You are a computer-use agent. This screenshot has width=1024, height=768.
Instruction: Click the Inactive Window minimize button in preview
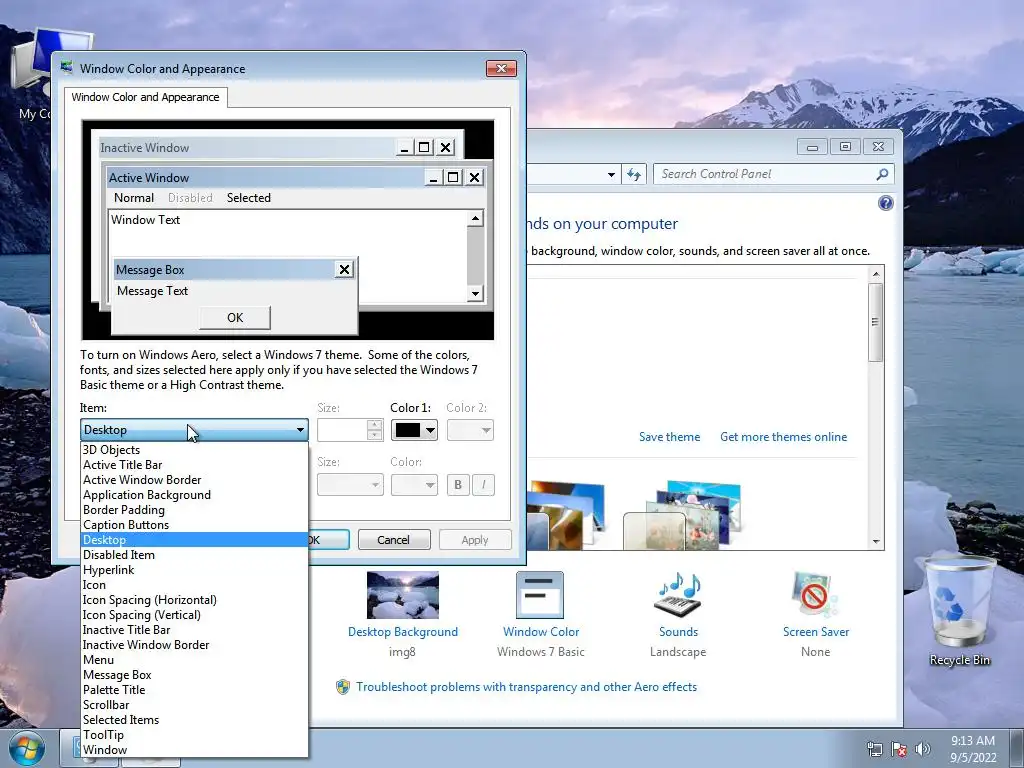pos(405,148)
